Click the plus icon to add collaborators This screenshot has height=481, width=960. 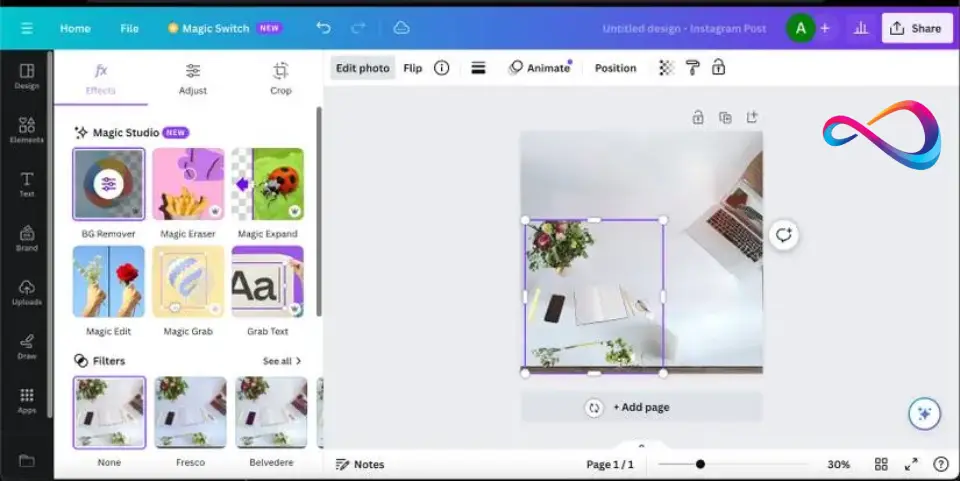825,28
